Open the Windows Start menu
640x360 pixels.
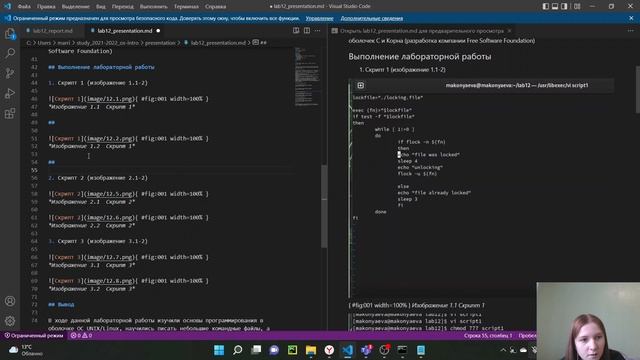click(219, 350)
